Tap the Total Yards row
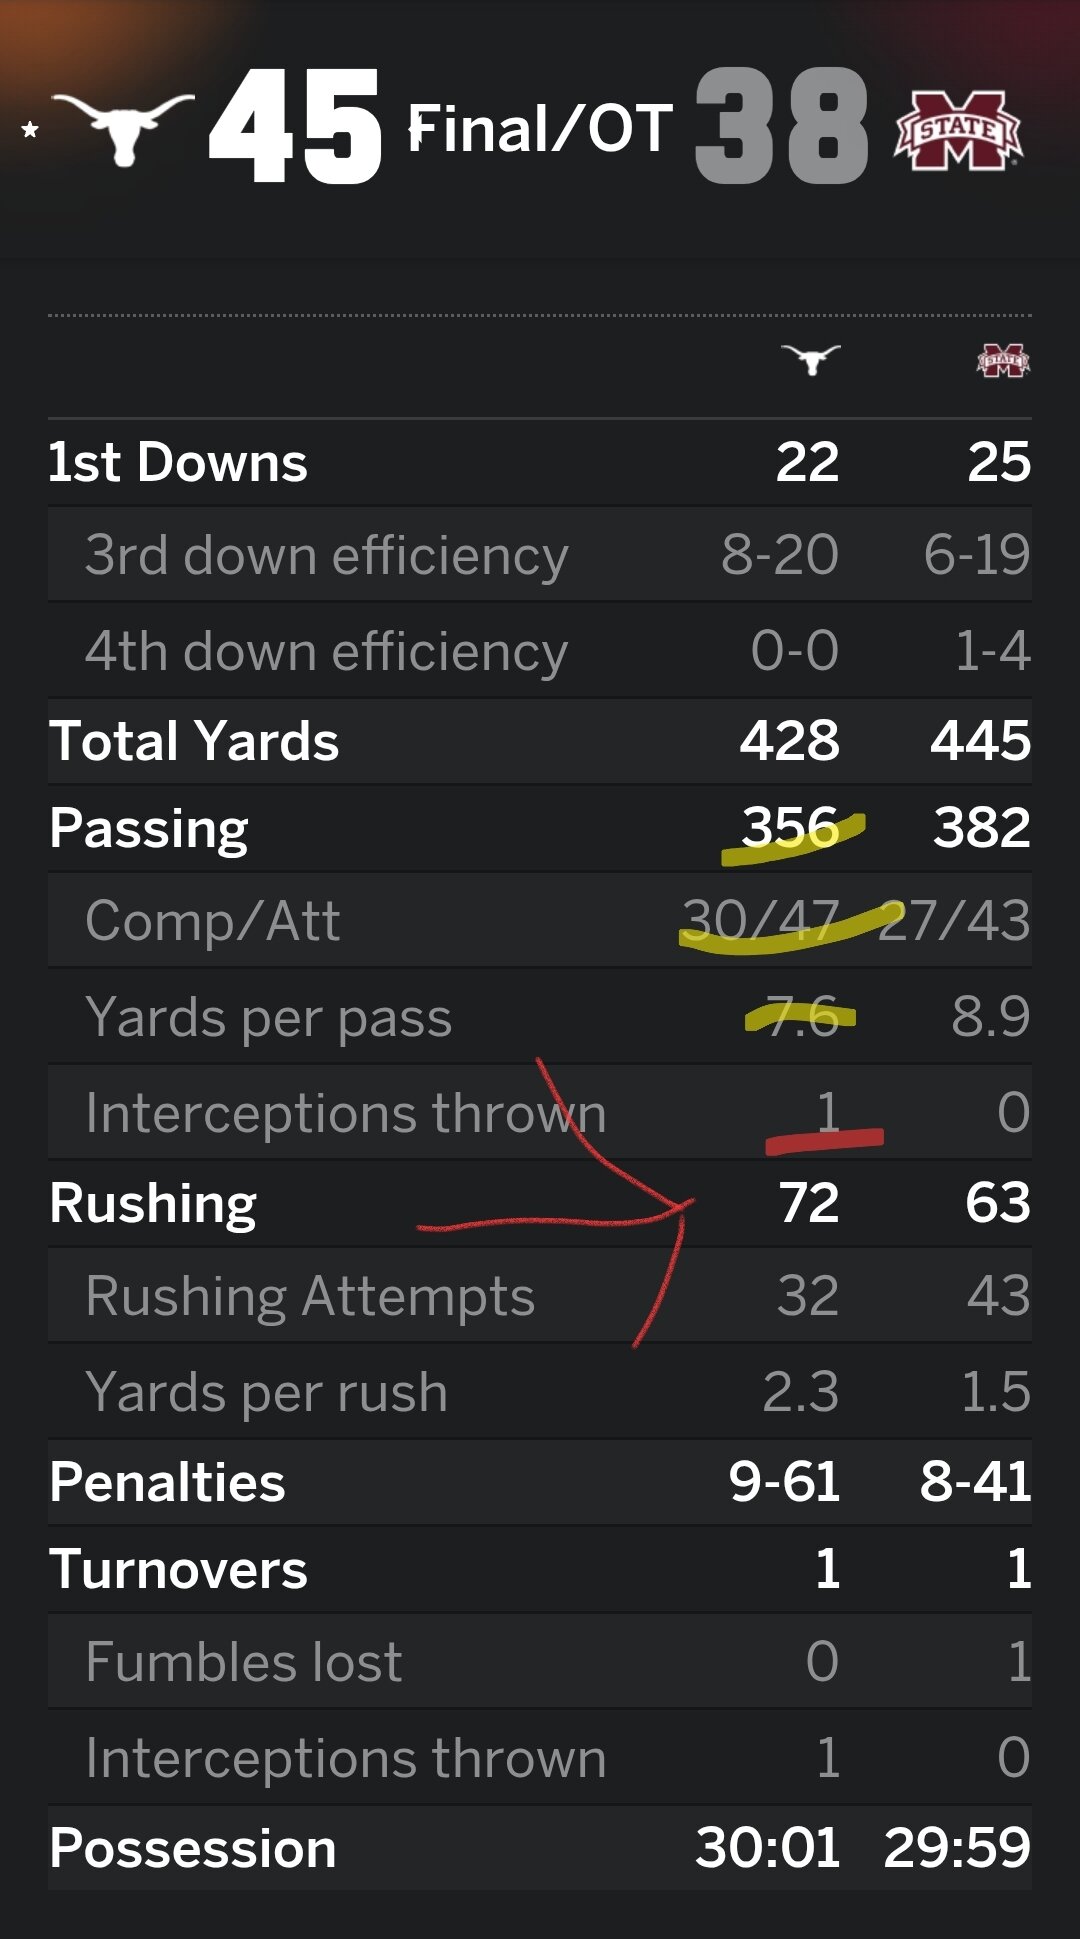The height and width of the screenshot is (1939, 1080). [x=540, y=741]
